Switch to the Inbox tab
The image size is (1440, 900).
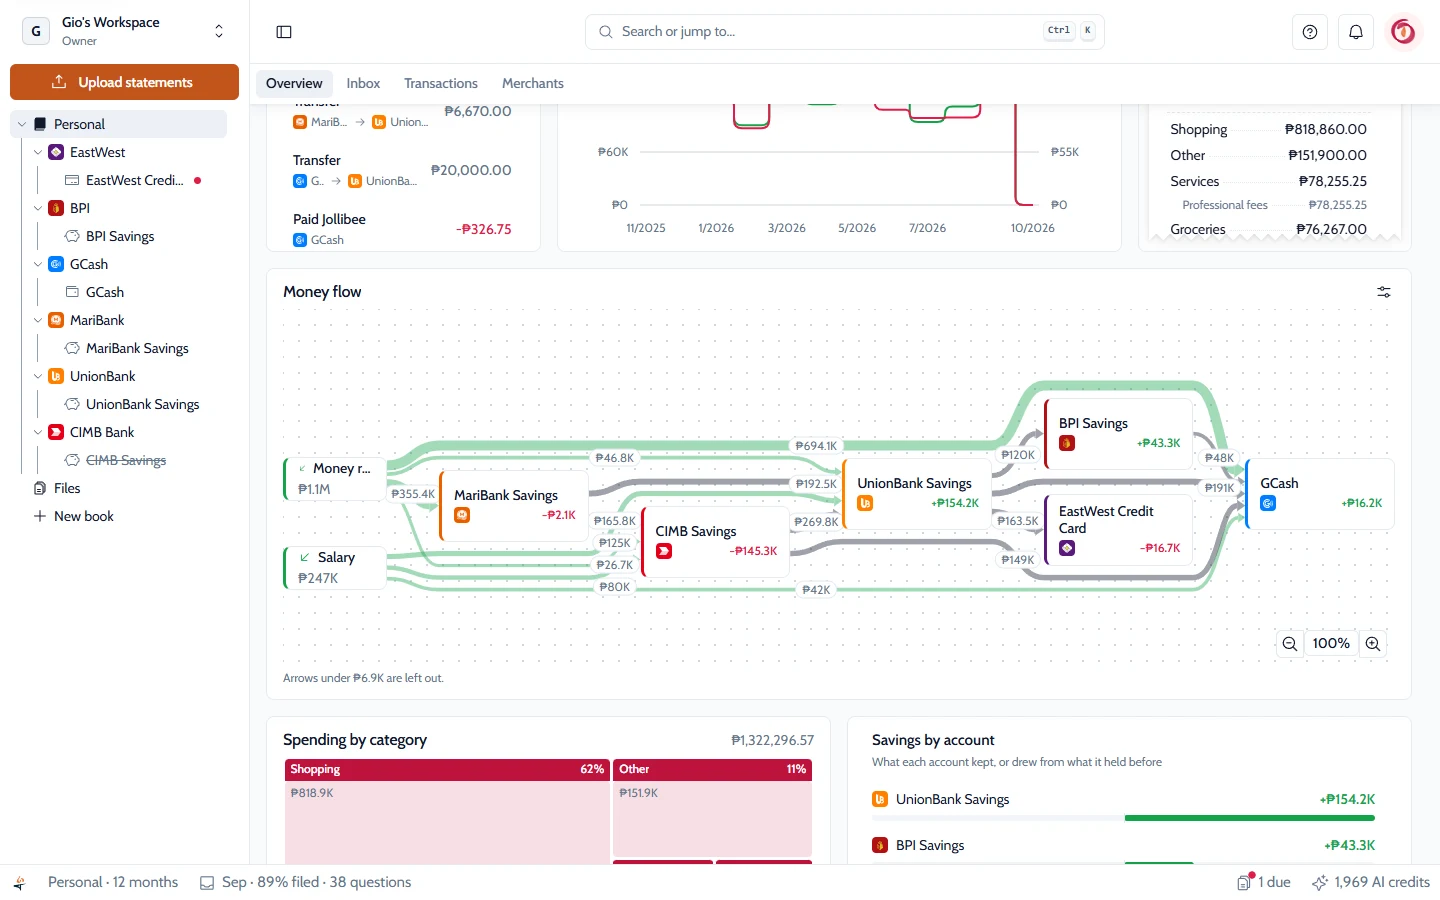[363, 83]
